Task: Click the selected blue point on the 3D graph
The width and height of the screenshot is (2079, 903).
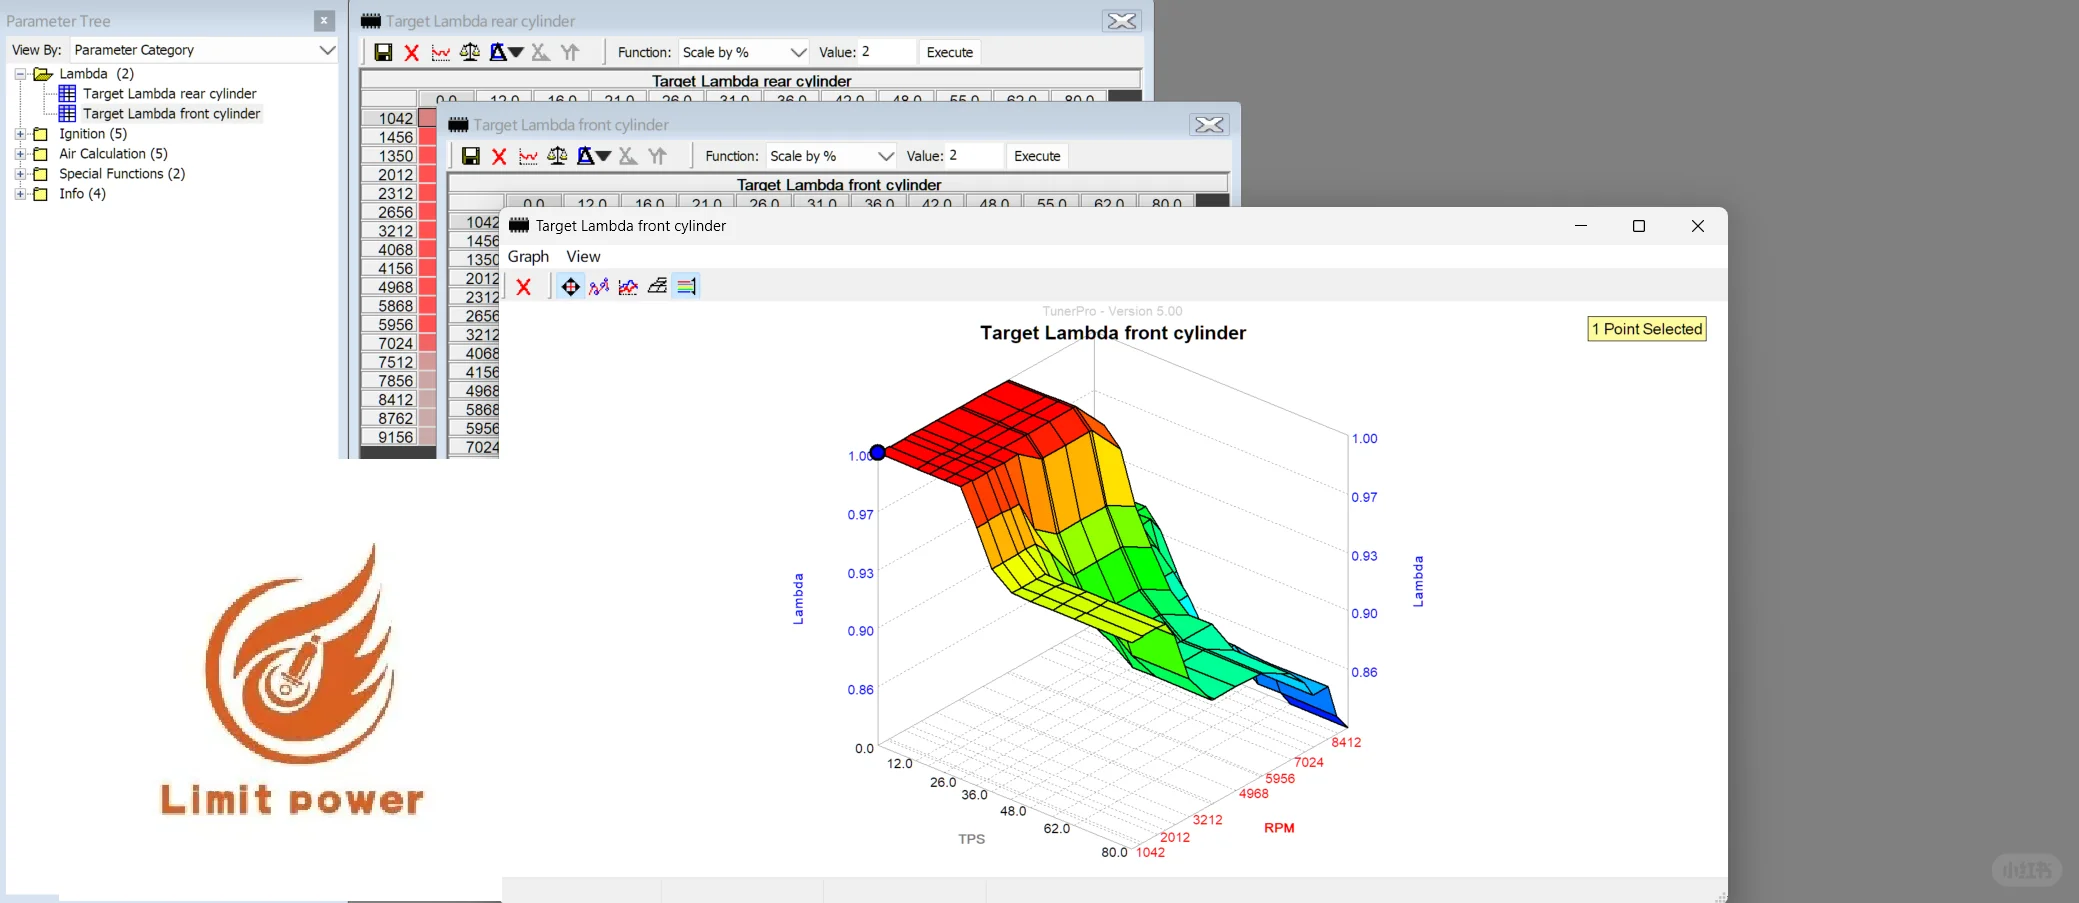Action: [877, 453]
